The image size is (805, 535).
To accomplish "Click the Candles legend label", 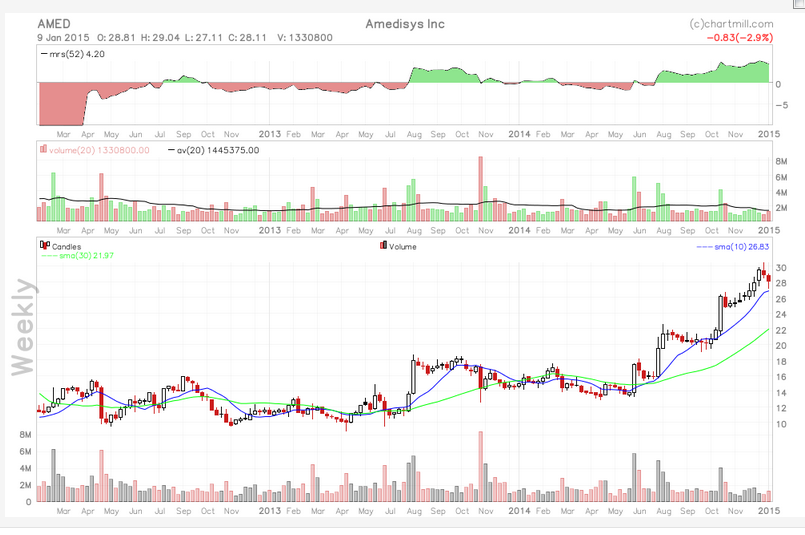I will [x=66, y=246].
